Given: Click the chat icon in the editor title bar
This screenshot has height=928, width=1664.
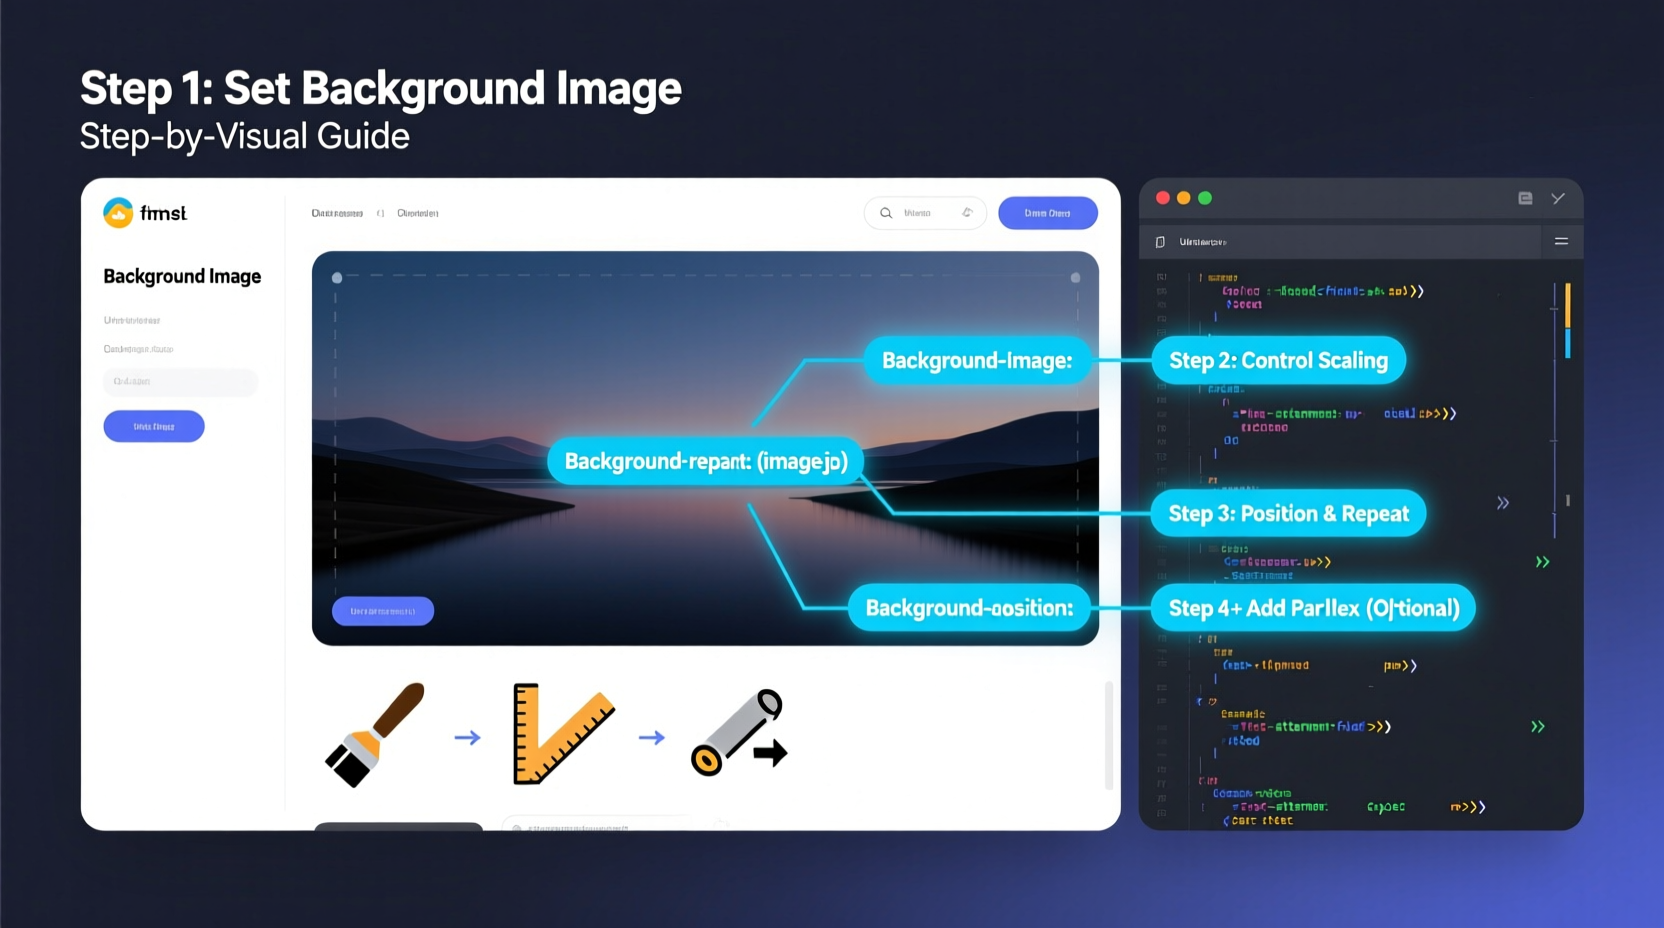Looking at the screenshot, I should [x=1526, y=199].
